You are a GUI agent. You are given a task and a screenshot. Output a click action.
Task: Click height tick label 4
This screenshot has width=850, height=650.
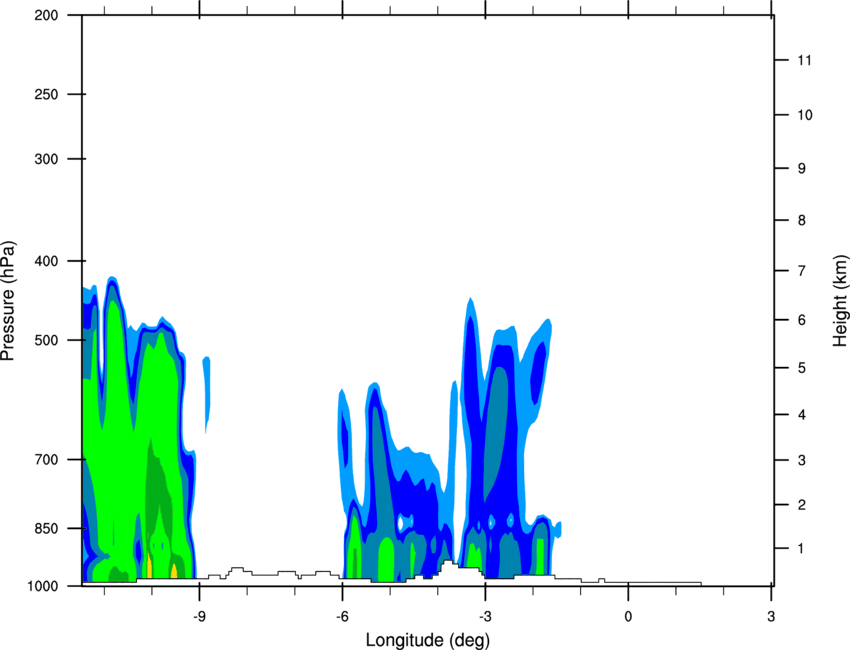coord(802,415)
